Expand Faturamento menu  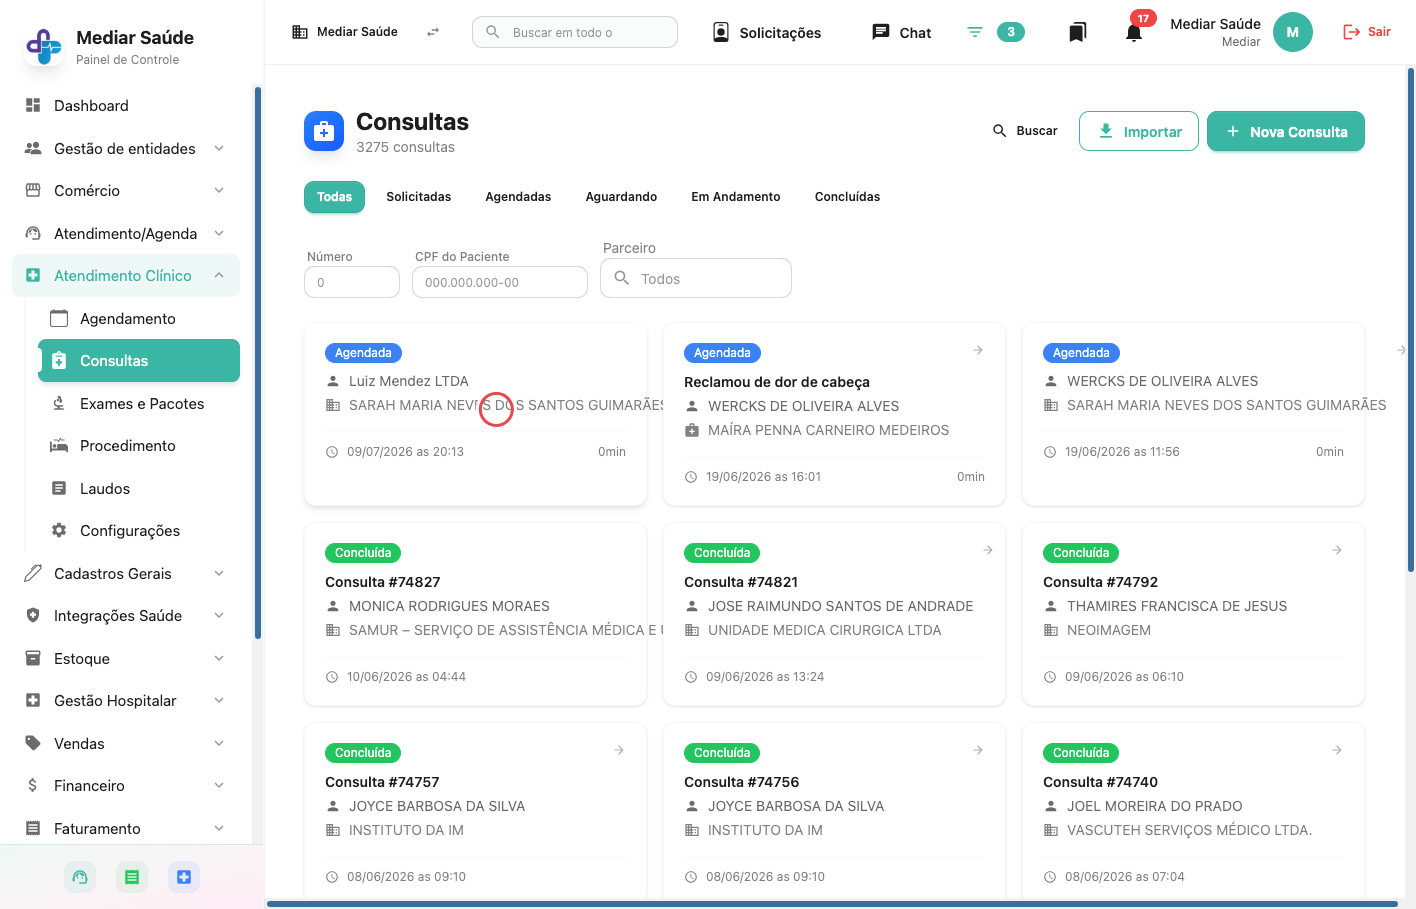point(126,829)
